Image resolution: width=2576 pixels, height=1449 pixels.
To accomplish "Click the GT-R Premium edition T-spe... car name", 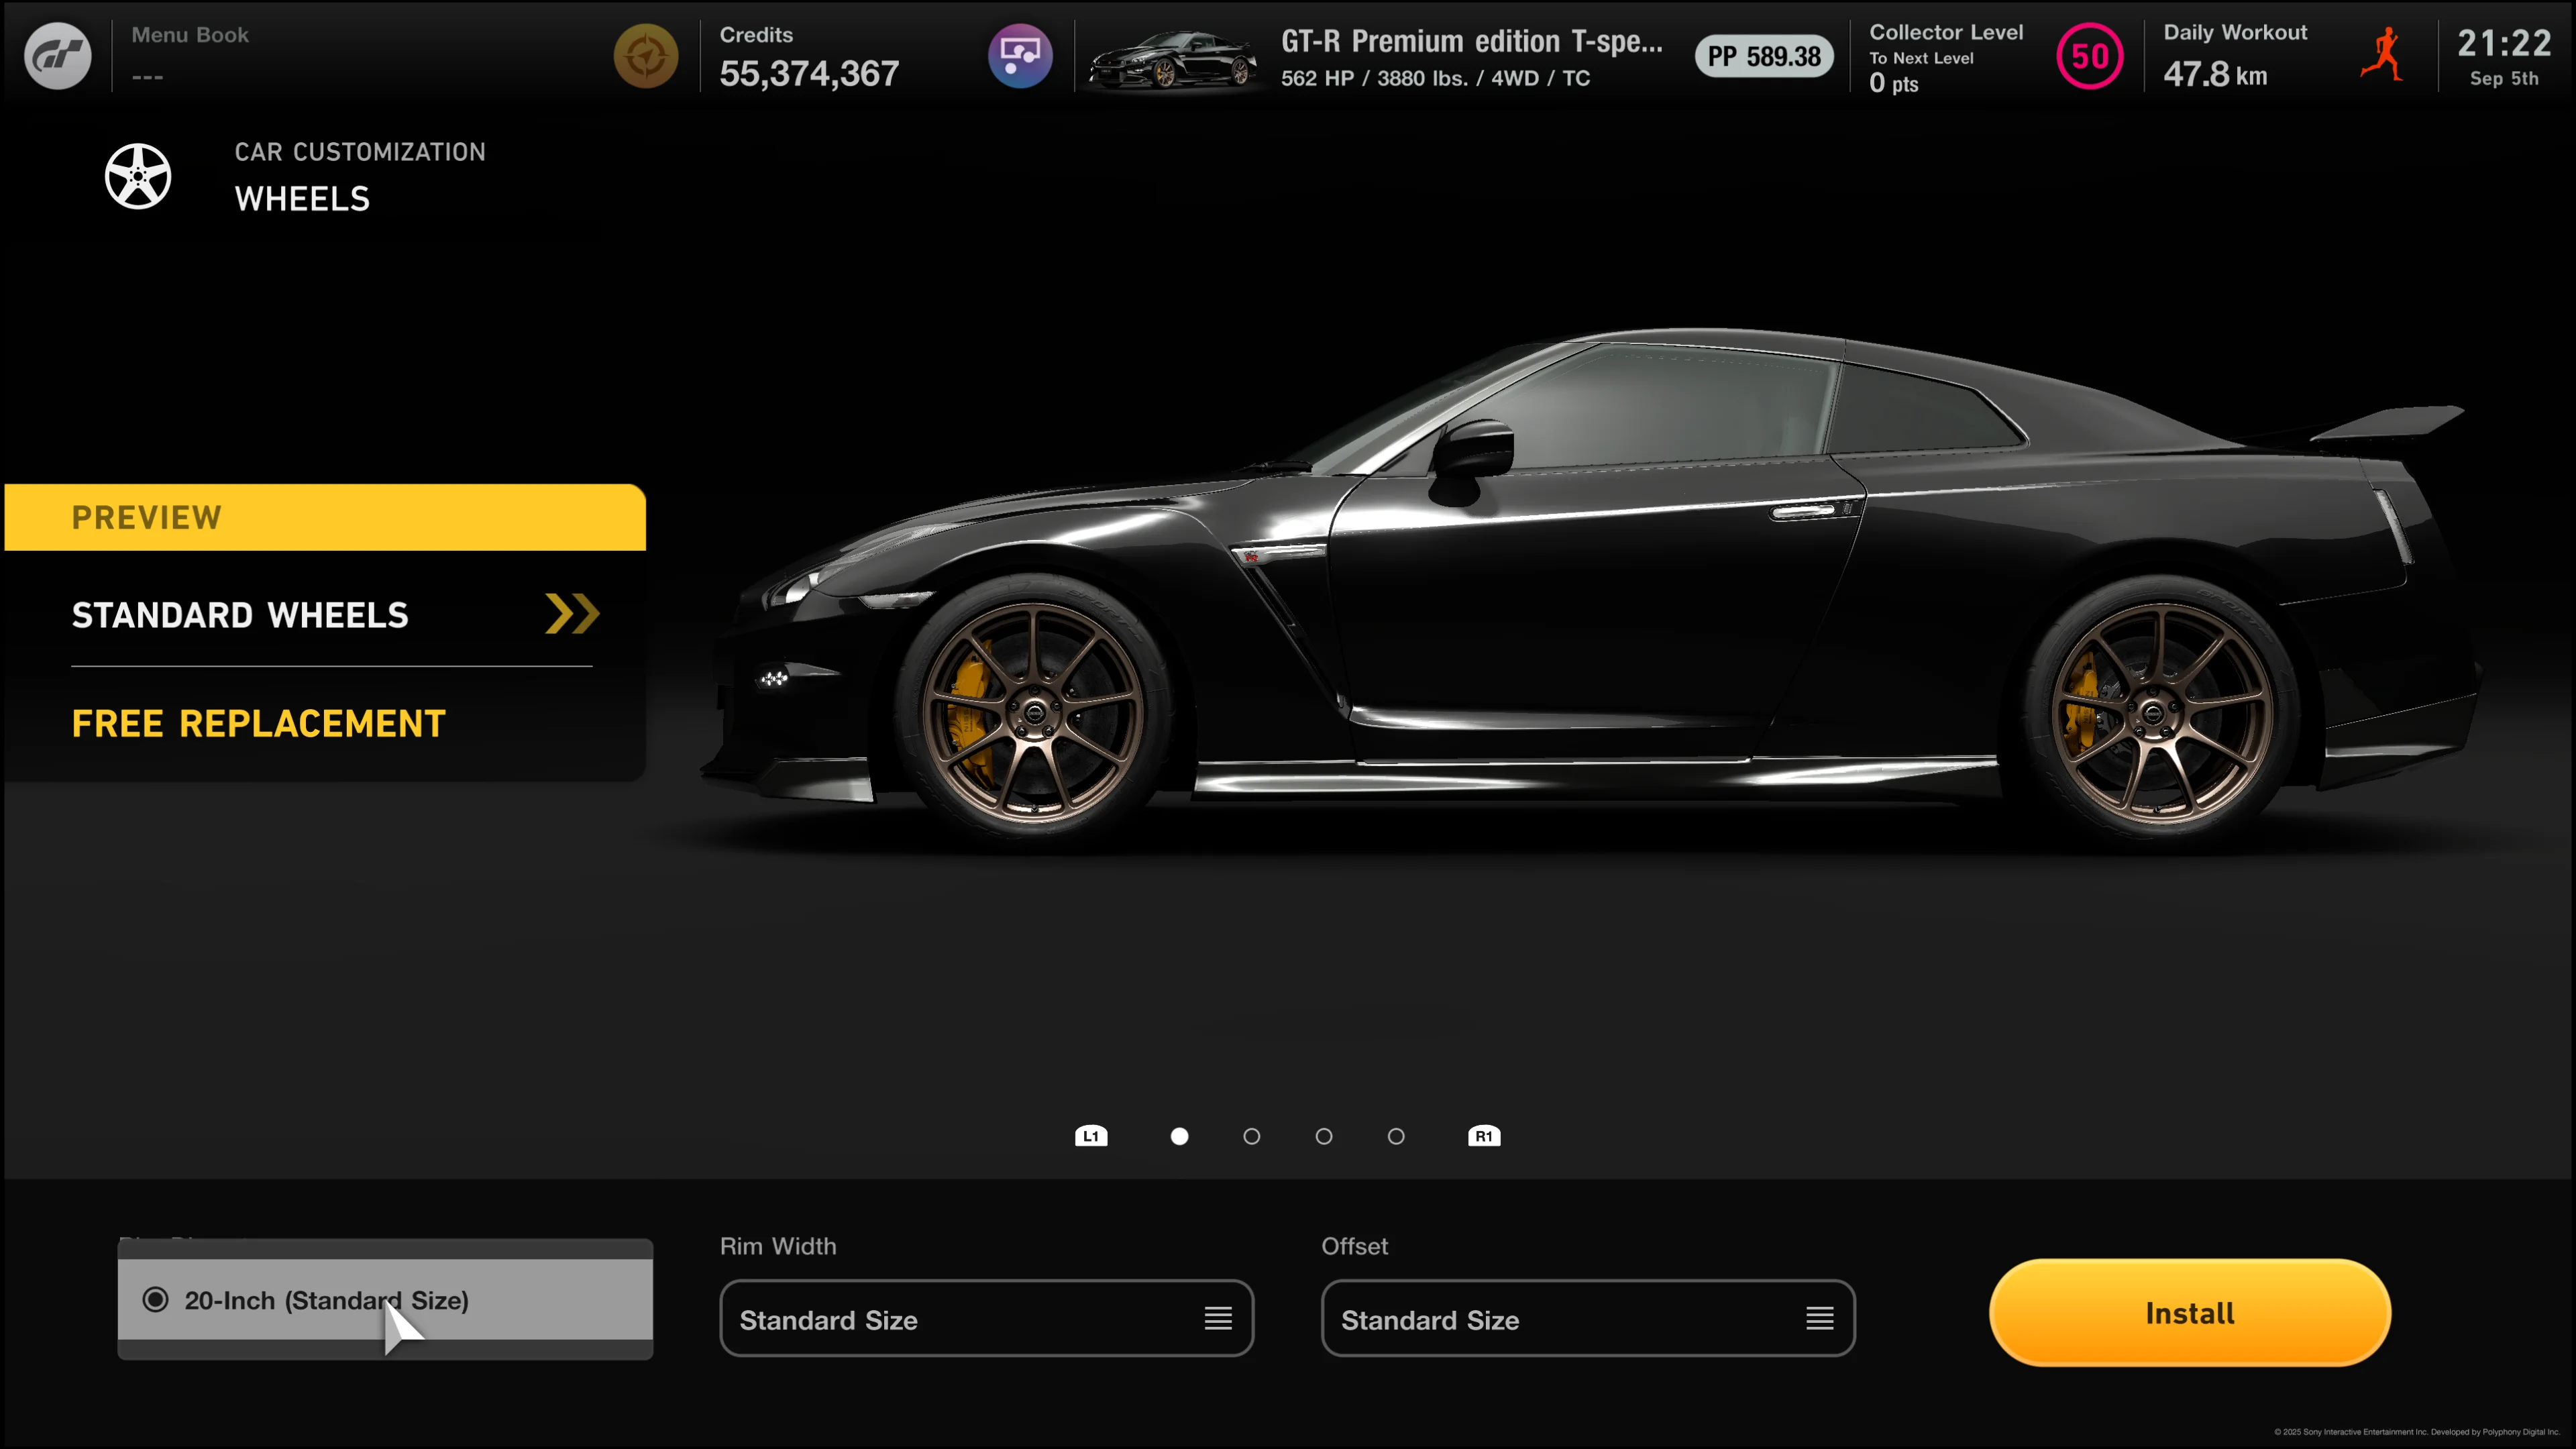I will click(x=1472, y=41).
